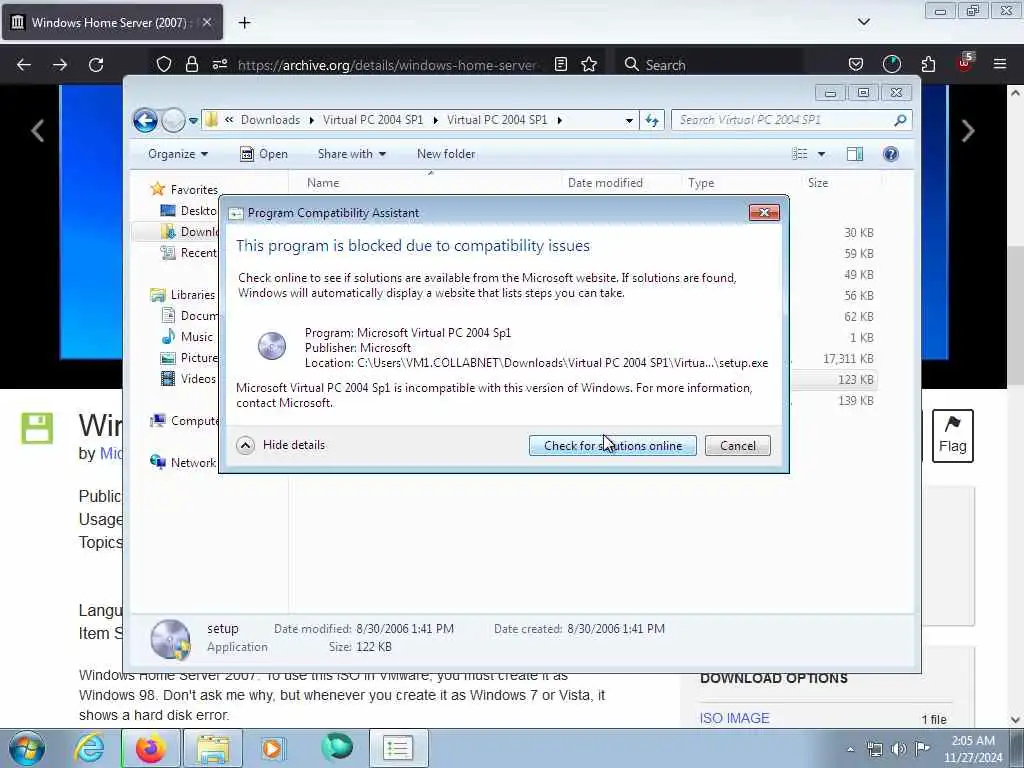Change the view with view icon

pyautogui.click(x=799, y=154)
